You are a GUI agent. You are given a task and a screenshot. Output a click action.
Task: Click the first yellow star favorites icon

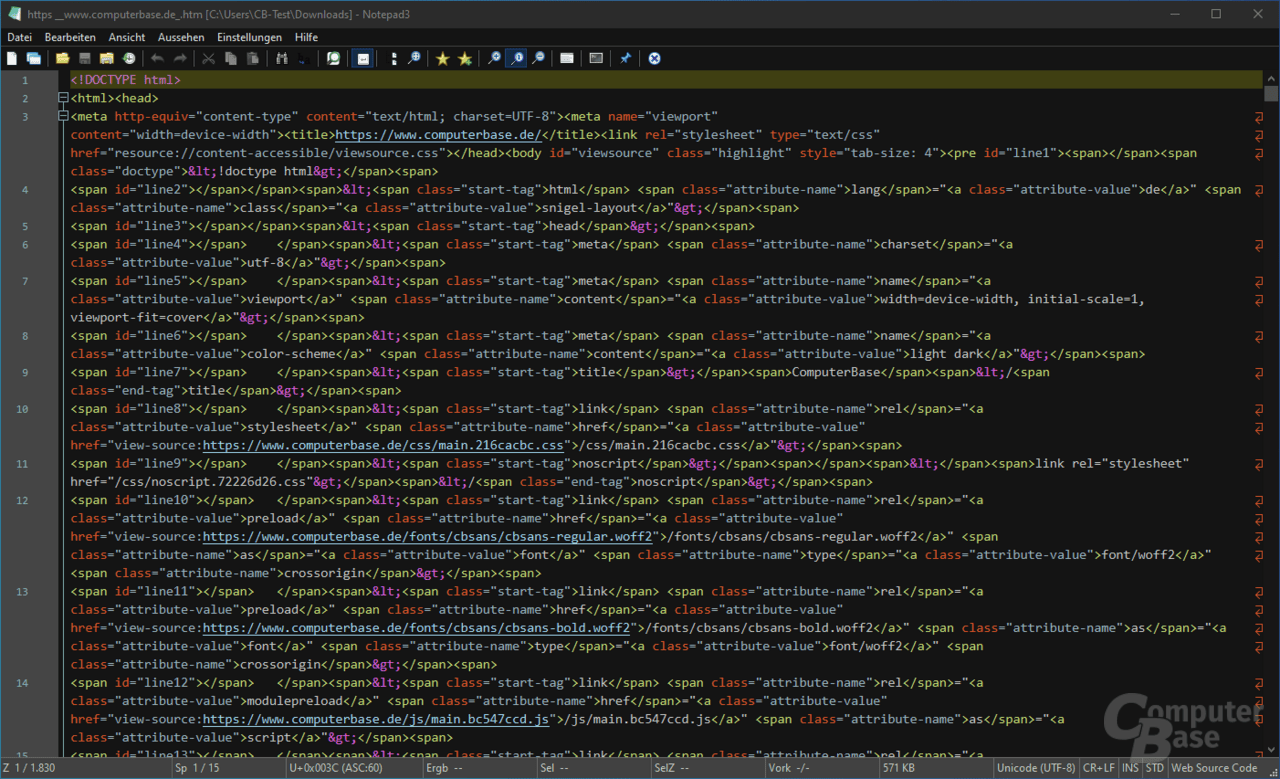(x=442, y=59)
